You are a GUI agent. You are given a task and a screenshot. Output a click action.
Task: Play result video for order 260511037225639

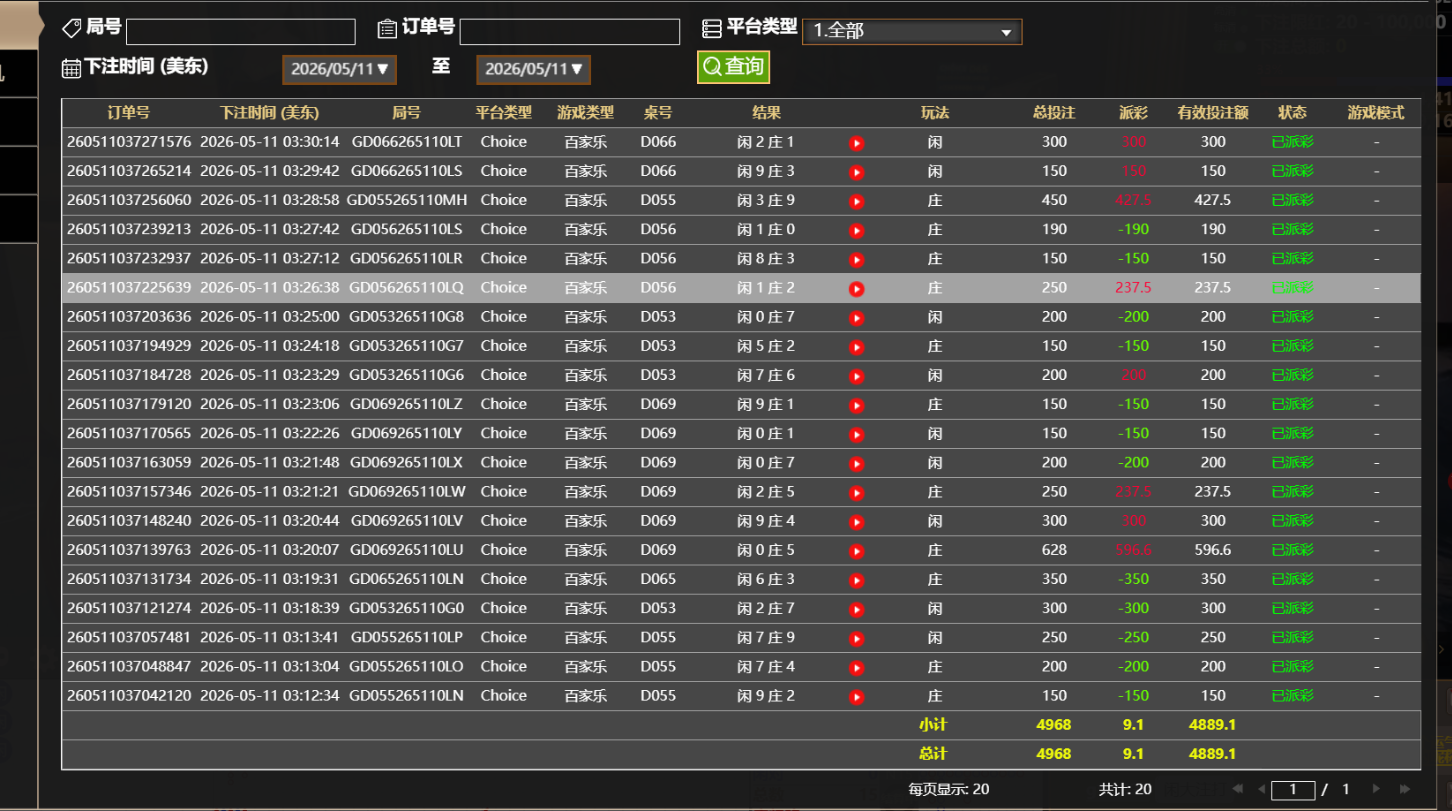(x=856, y=289)
